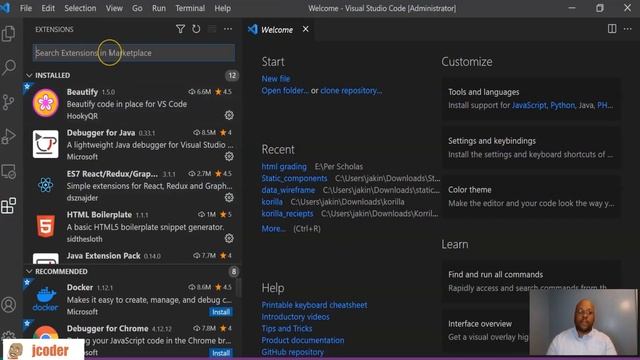Open HTML Boilerplate gear settings
Viewport: 640px width, 360px height.
coord(229,238)
